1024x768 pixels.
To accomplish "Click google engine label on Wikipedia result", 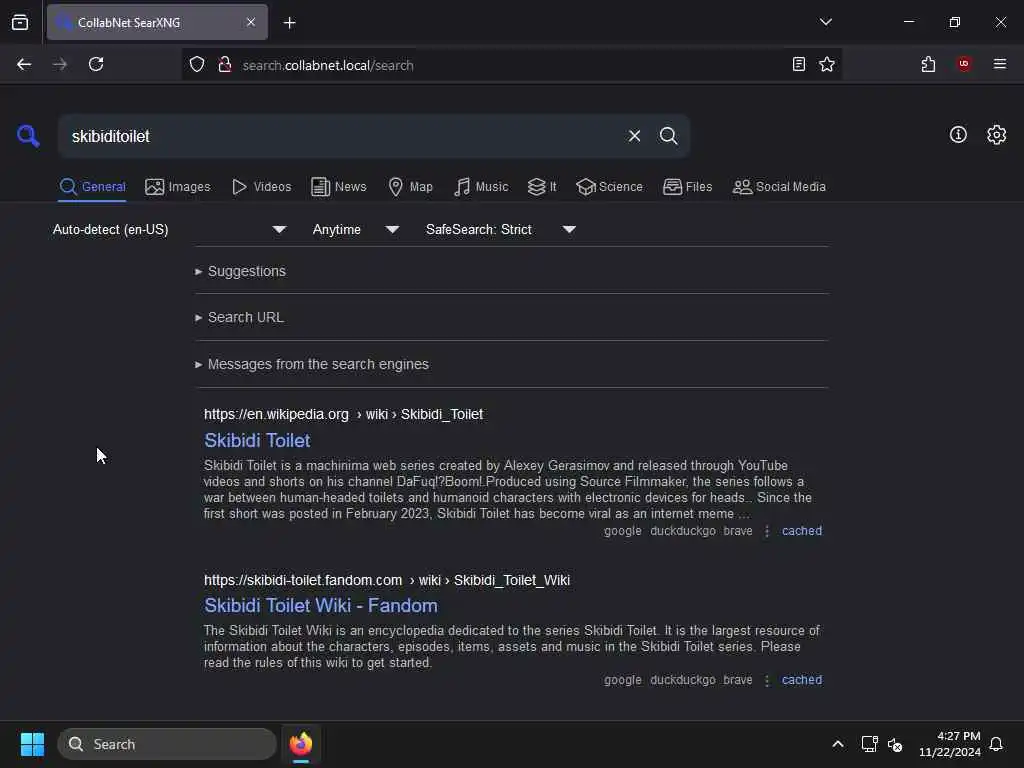I will [622, 531].
